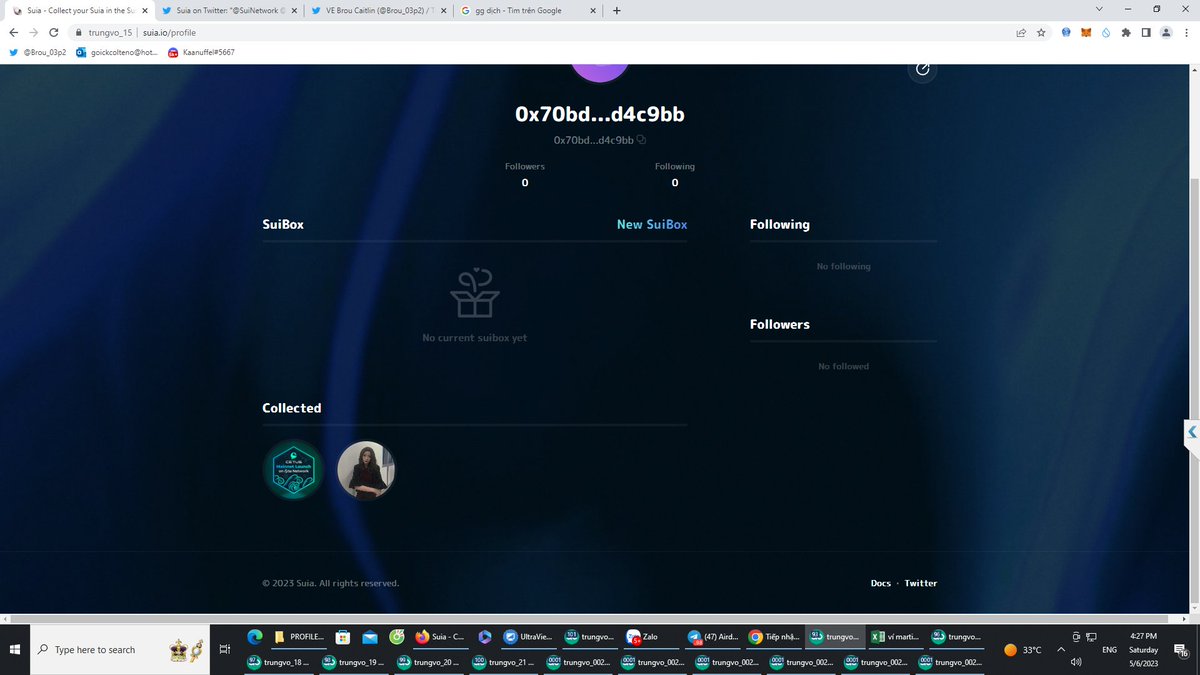
Task: Go back in browser history
Action: pyautogui.click(x=14, y=32)
